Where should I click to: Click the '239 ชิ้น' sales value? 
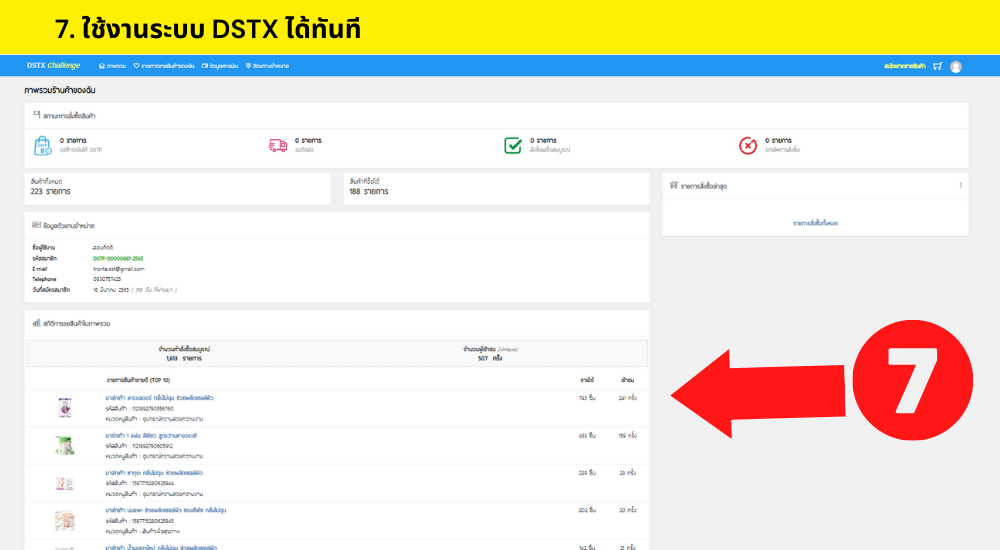point(587,473)
